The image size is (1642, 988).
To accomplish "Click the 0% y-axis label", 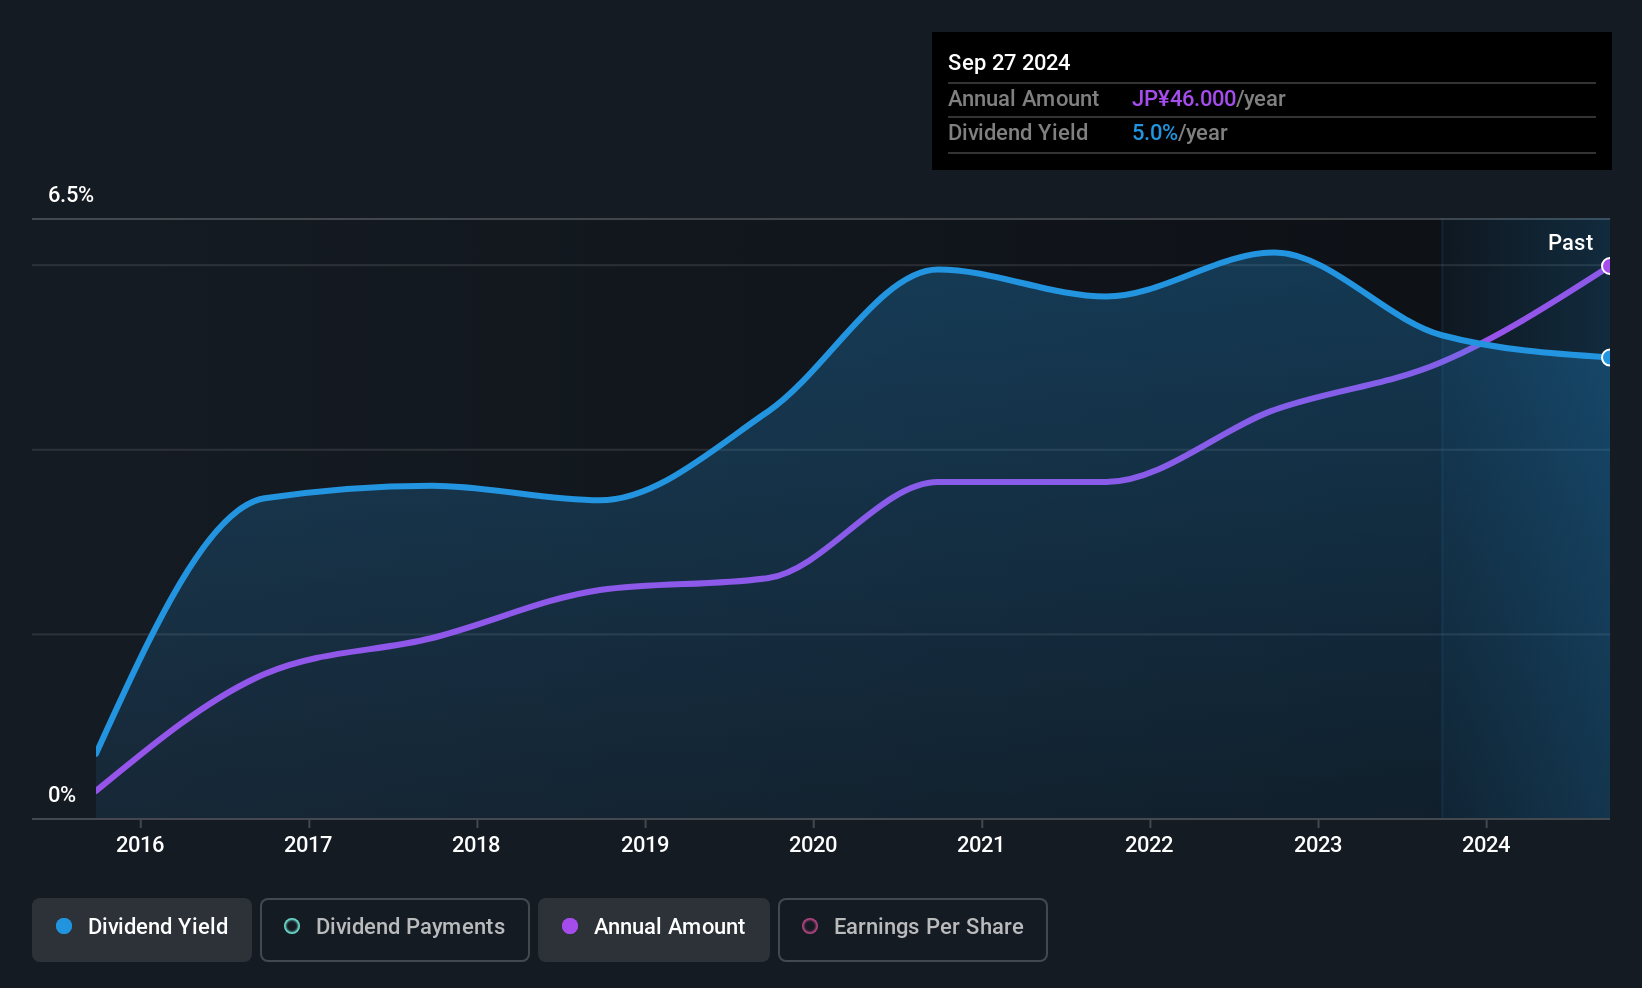I will point(62,795).
